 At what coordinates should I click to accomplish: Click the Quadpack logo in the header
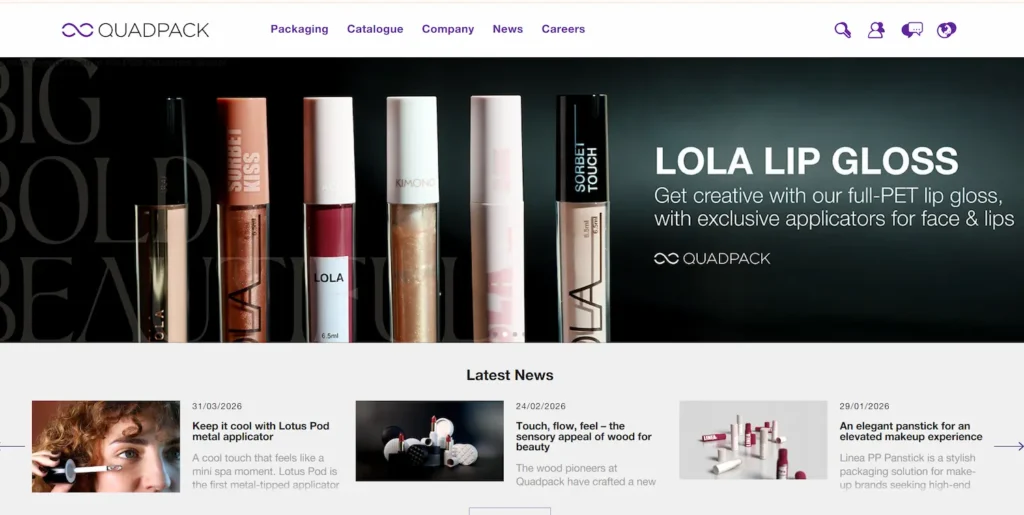tap(135, 30)
